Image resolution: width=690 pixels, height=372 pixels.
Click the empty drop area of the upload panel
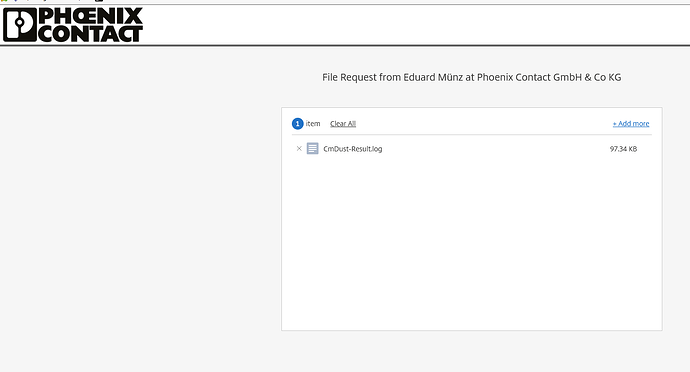pos(472,244)
